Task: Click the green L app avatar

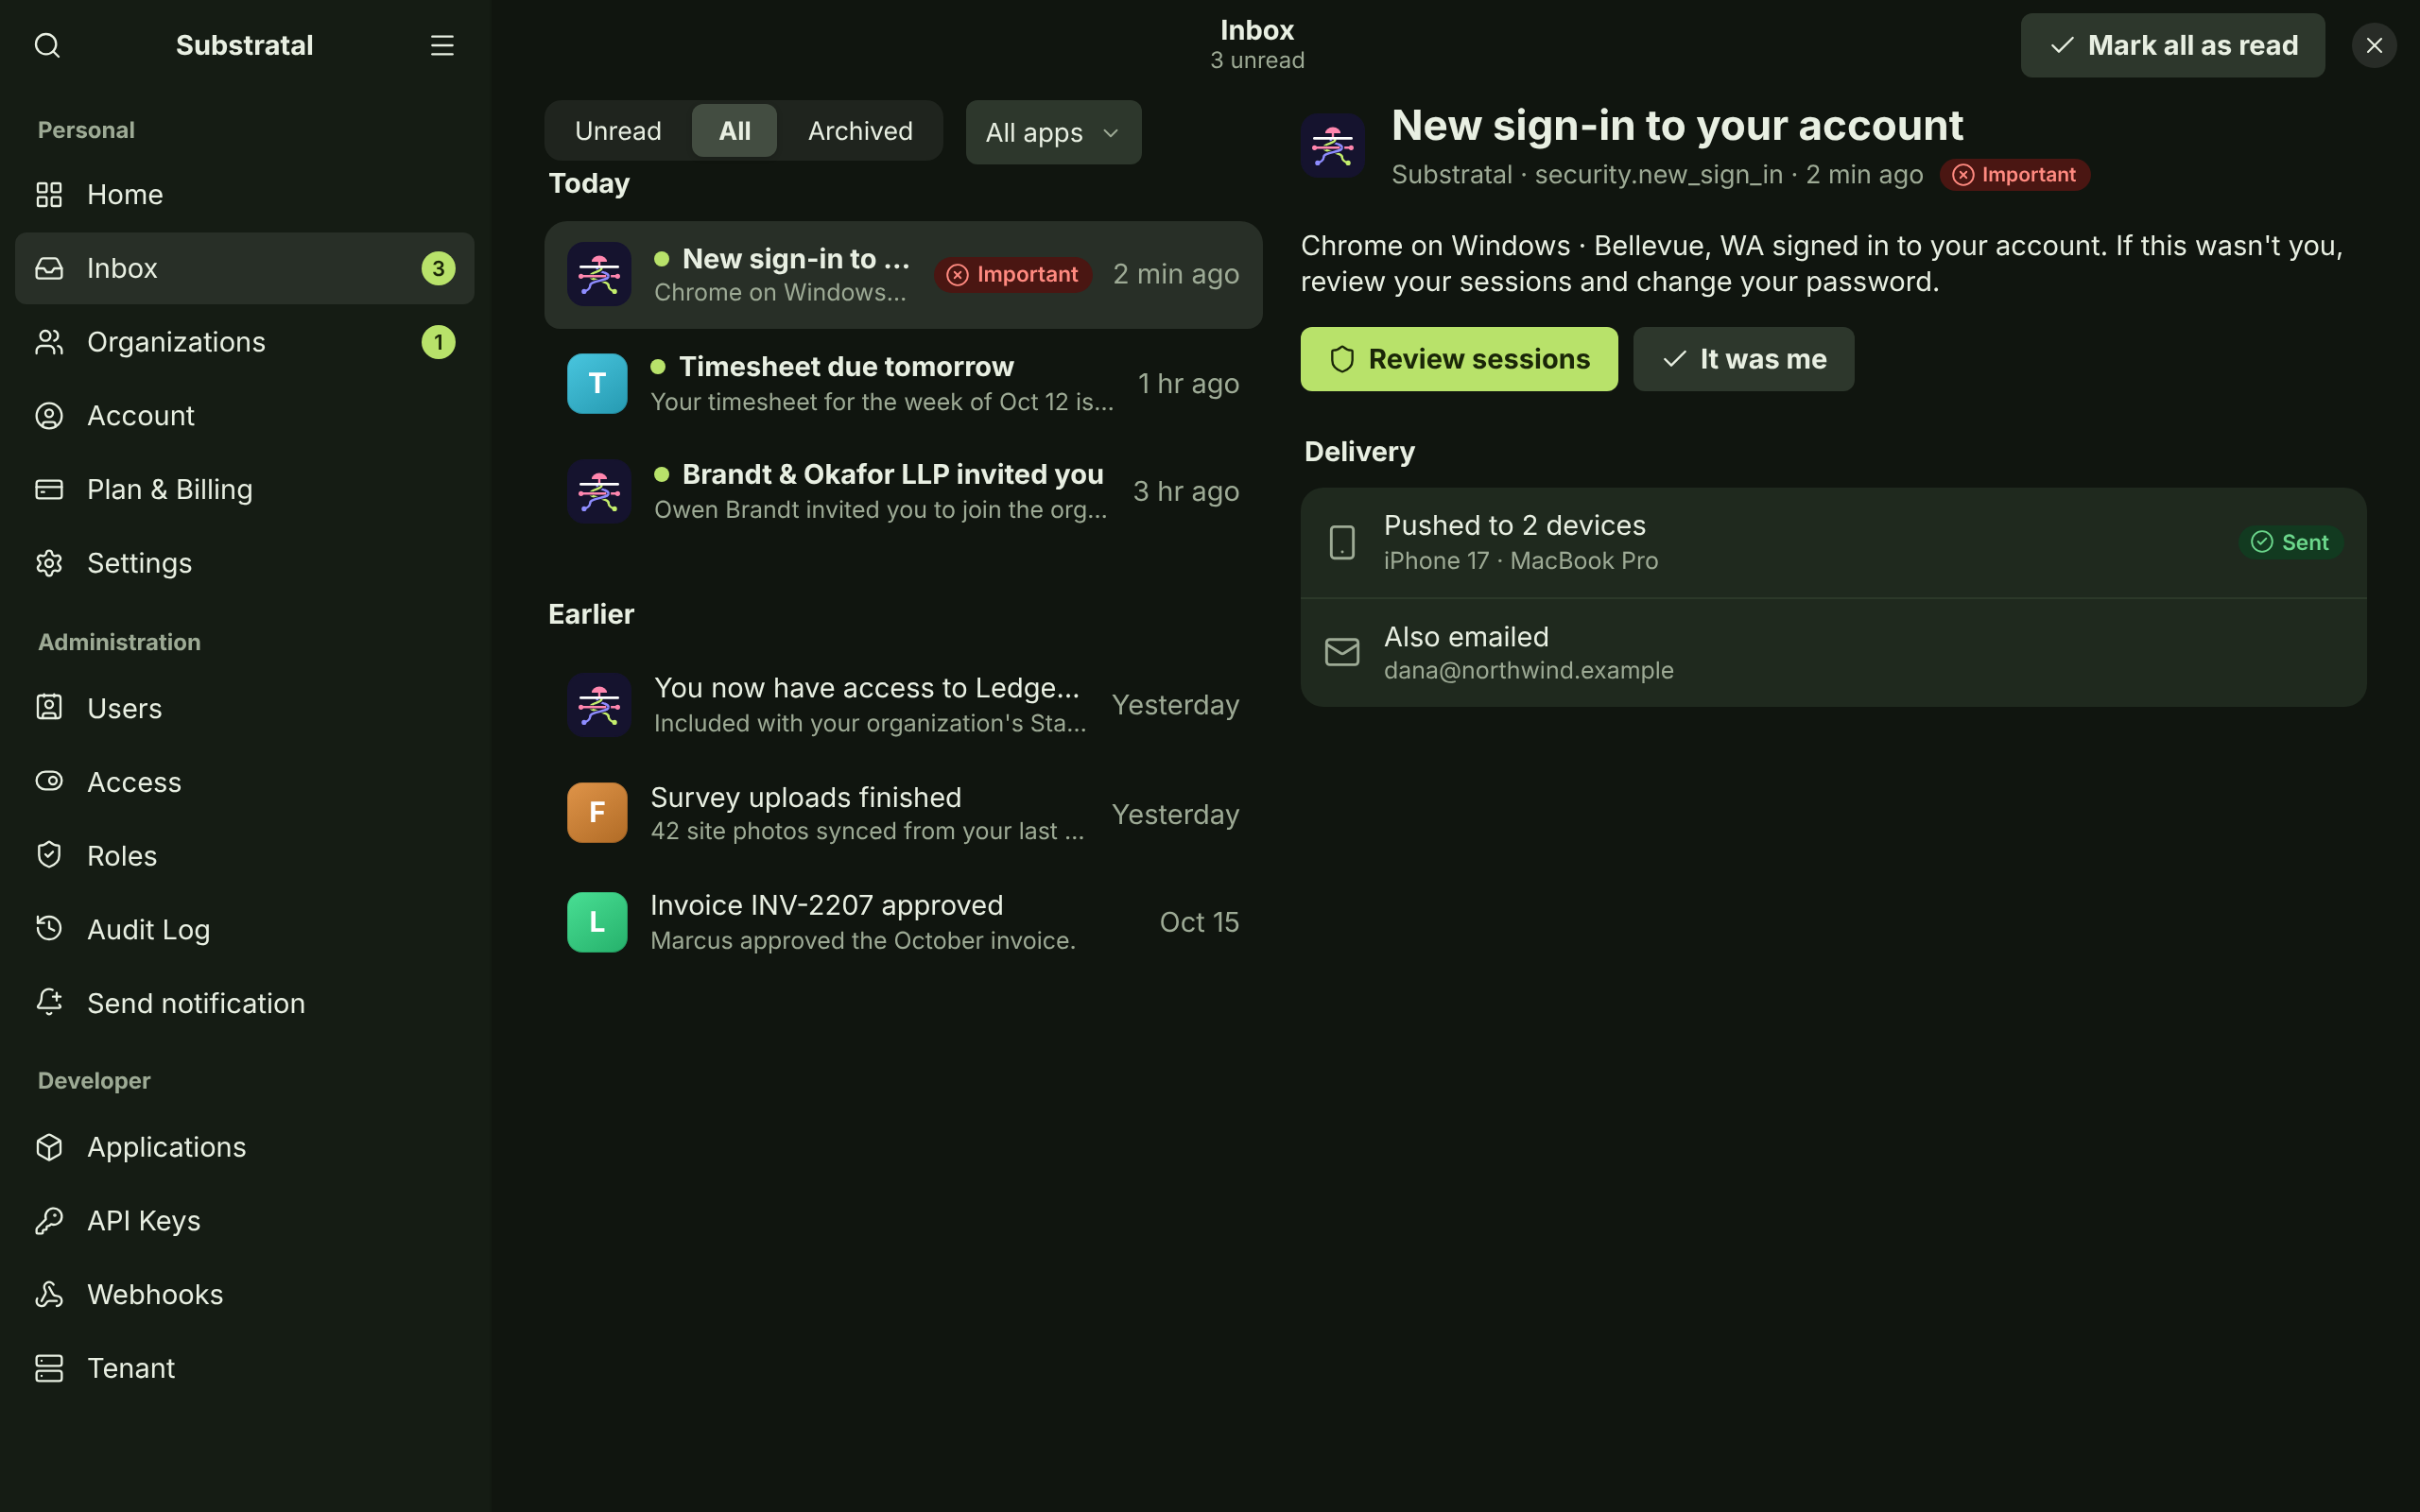Action: coord(597,922)
